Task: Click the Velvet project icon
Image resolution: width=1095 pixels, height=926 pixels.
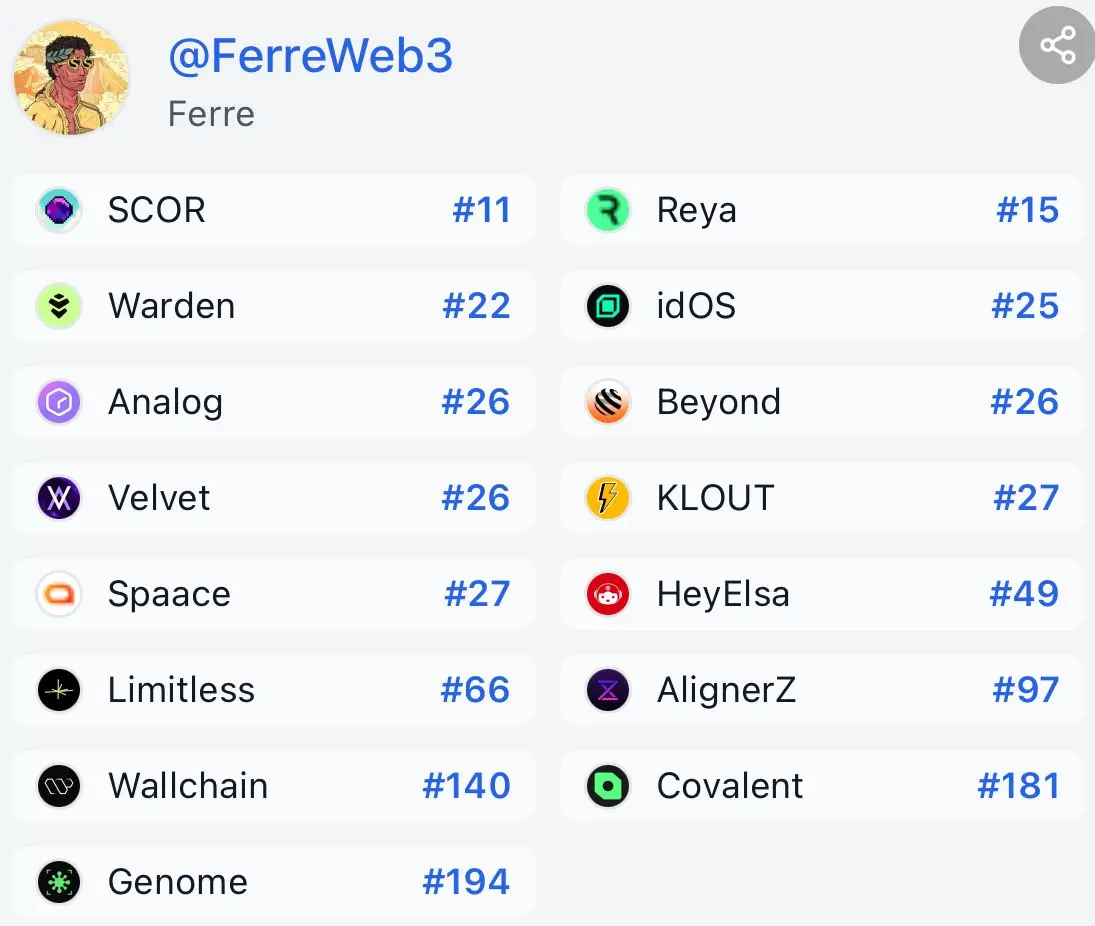Action: tap(59, 499)
